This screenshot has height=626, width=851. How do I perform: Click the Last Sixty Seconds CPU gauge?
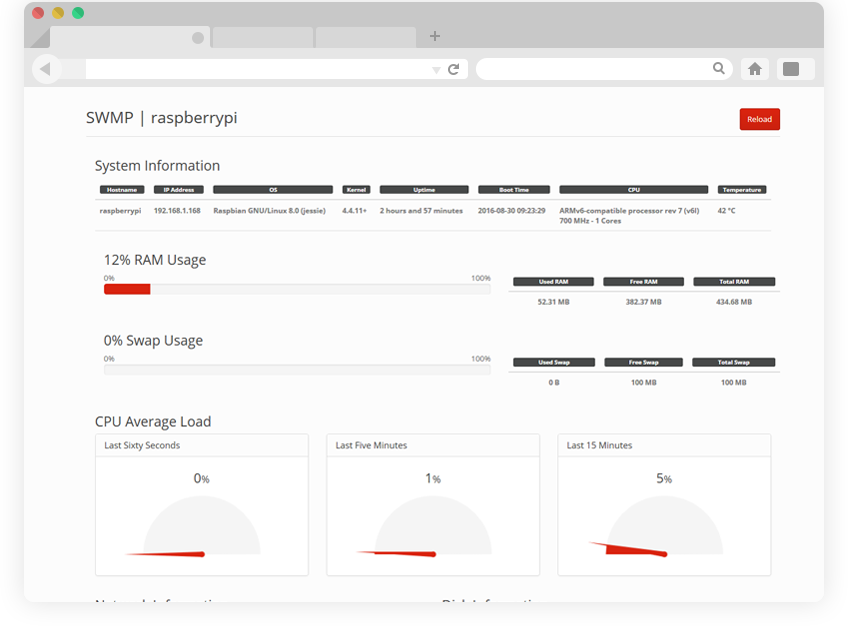[x=201, y=525]
